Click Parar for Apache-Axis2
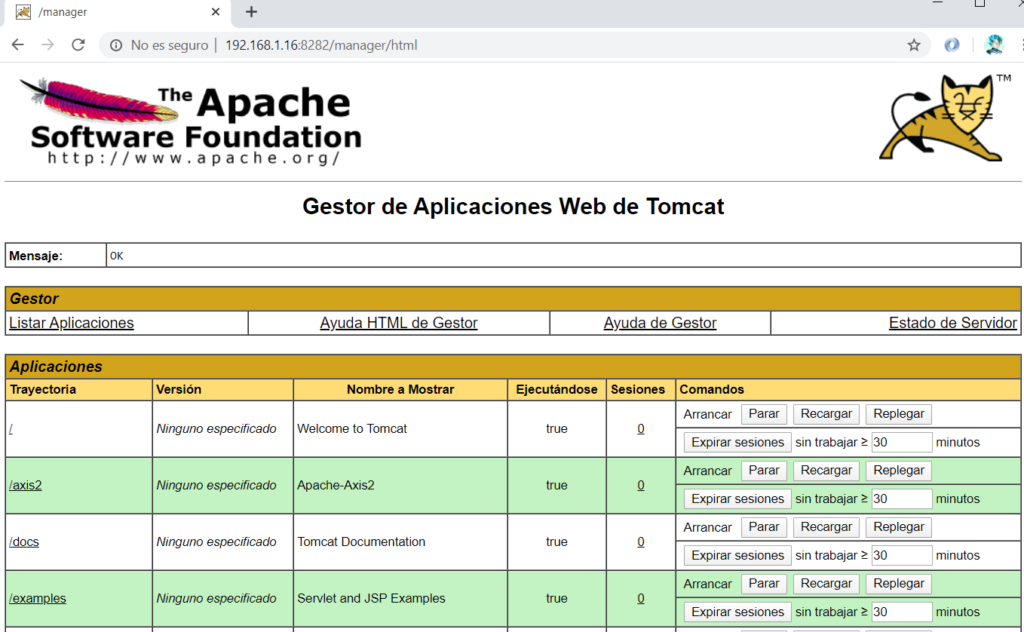Screen dimensions: 1024x632 click(x=763, y=471)
